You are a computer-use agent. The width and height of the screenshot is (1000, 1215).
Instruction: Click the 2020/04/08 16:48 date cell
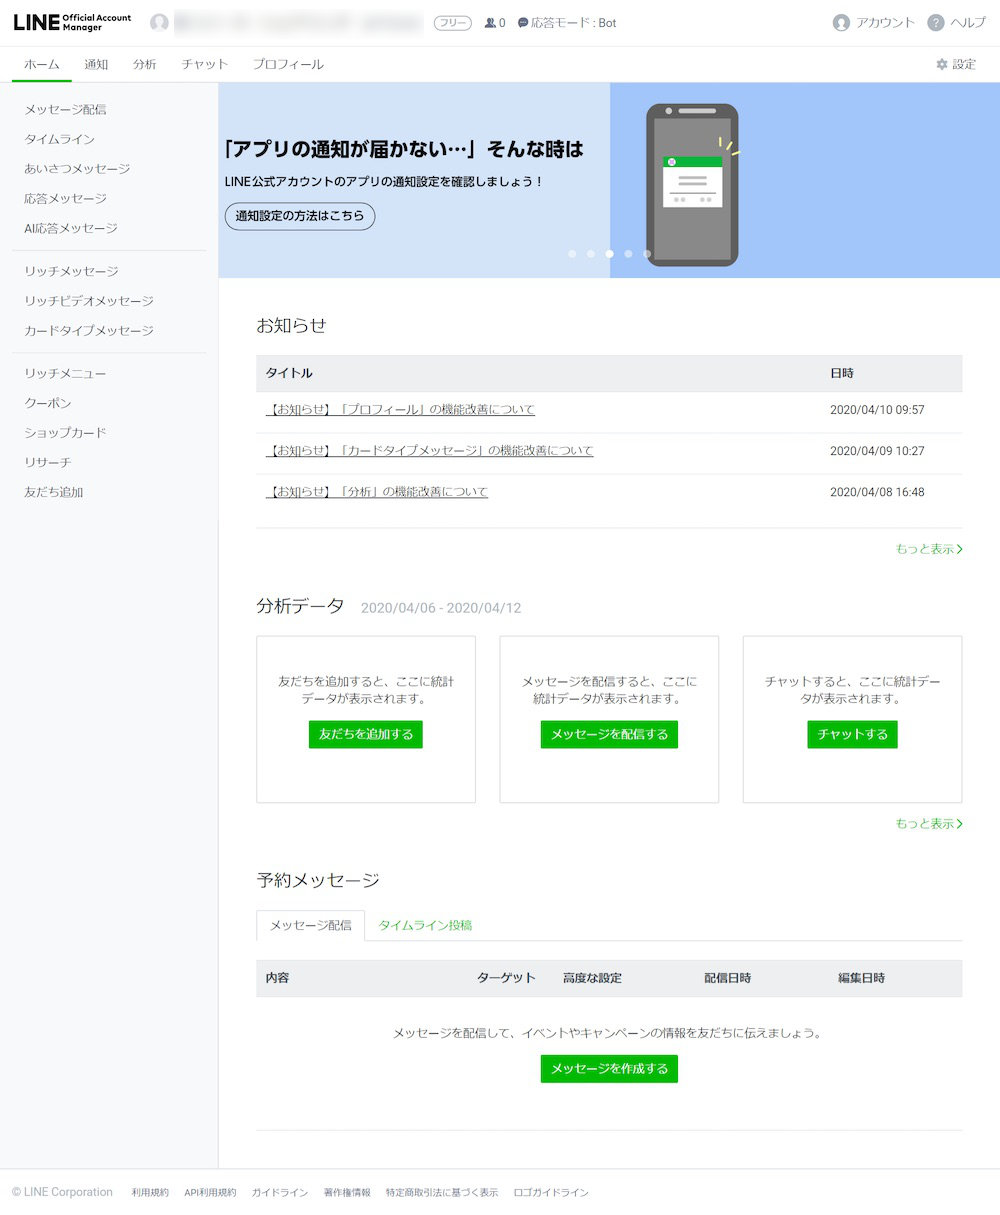(877, 492)
